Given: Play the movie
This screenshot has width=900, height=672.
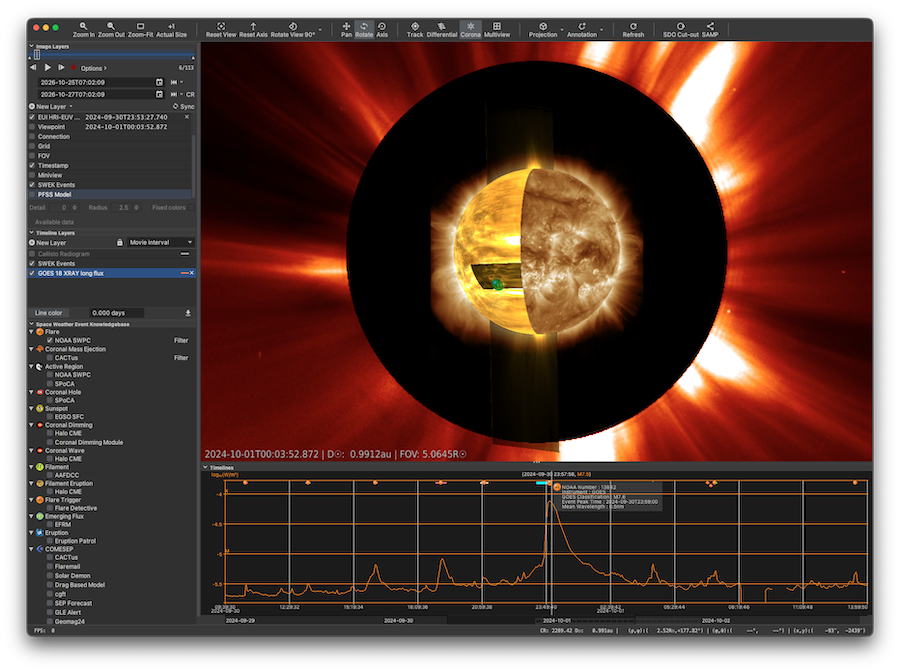Looking at the screenshot, I should [x=48, y=68].
